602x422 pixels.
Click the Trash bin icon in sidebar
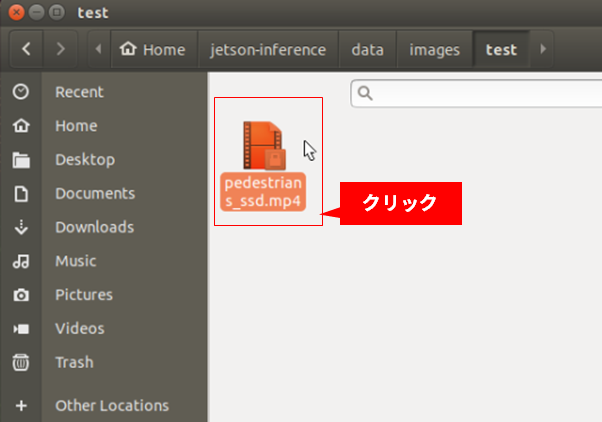pyautogui.click(x=21, y=362)
